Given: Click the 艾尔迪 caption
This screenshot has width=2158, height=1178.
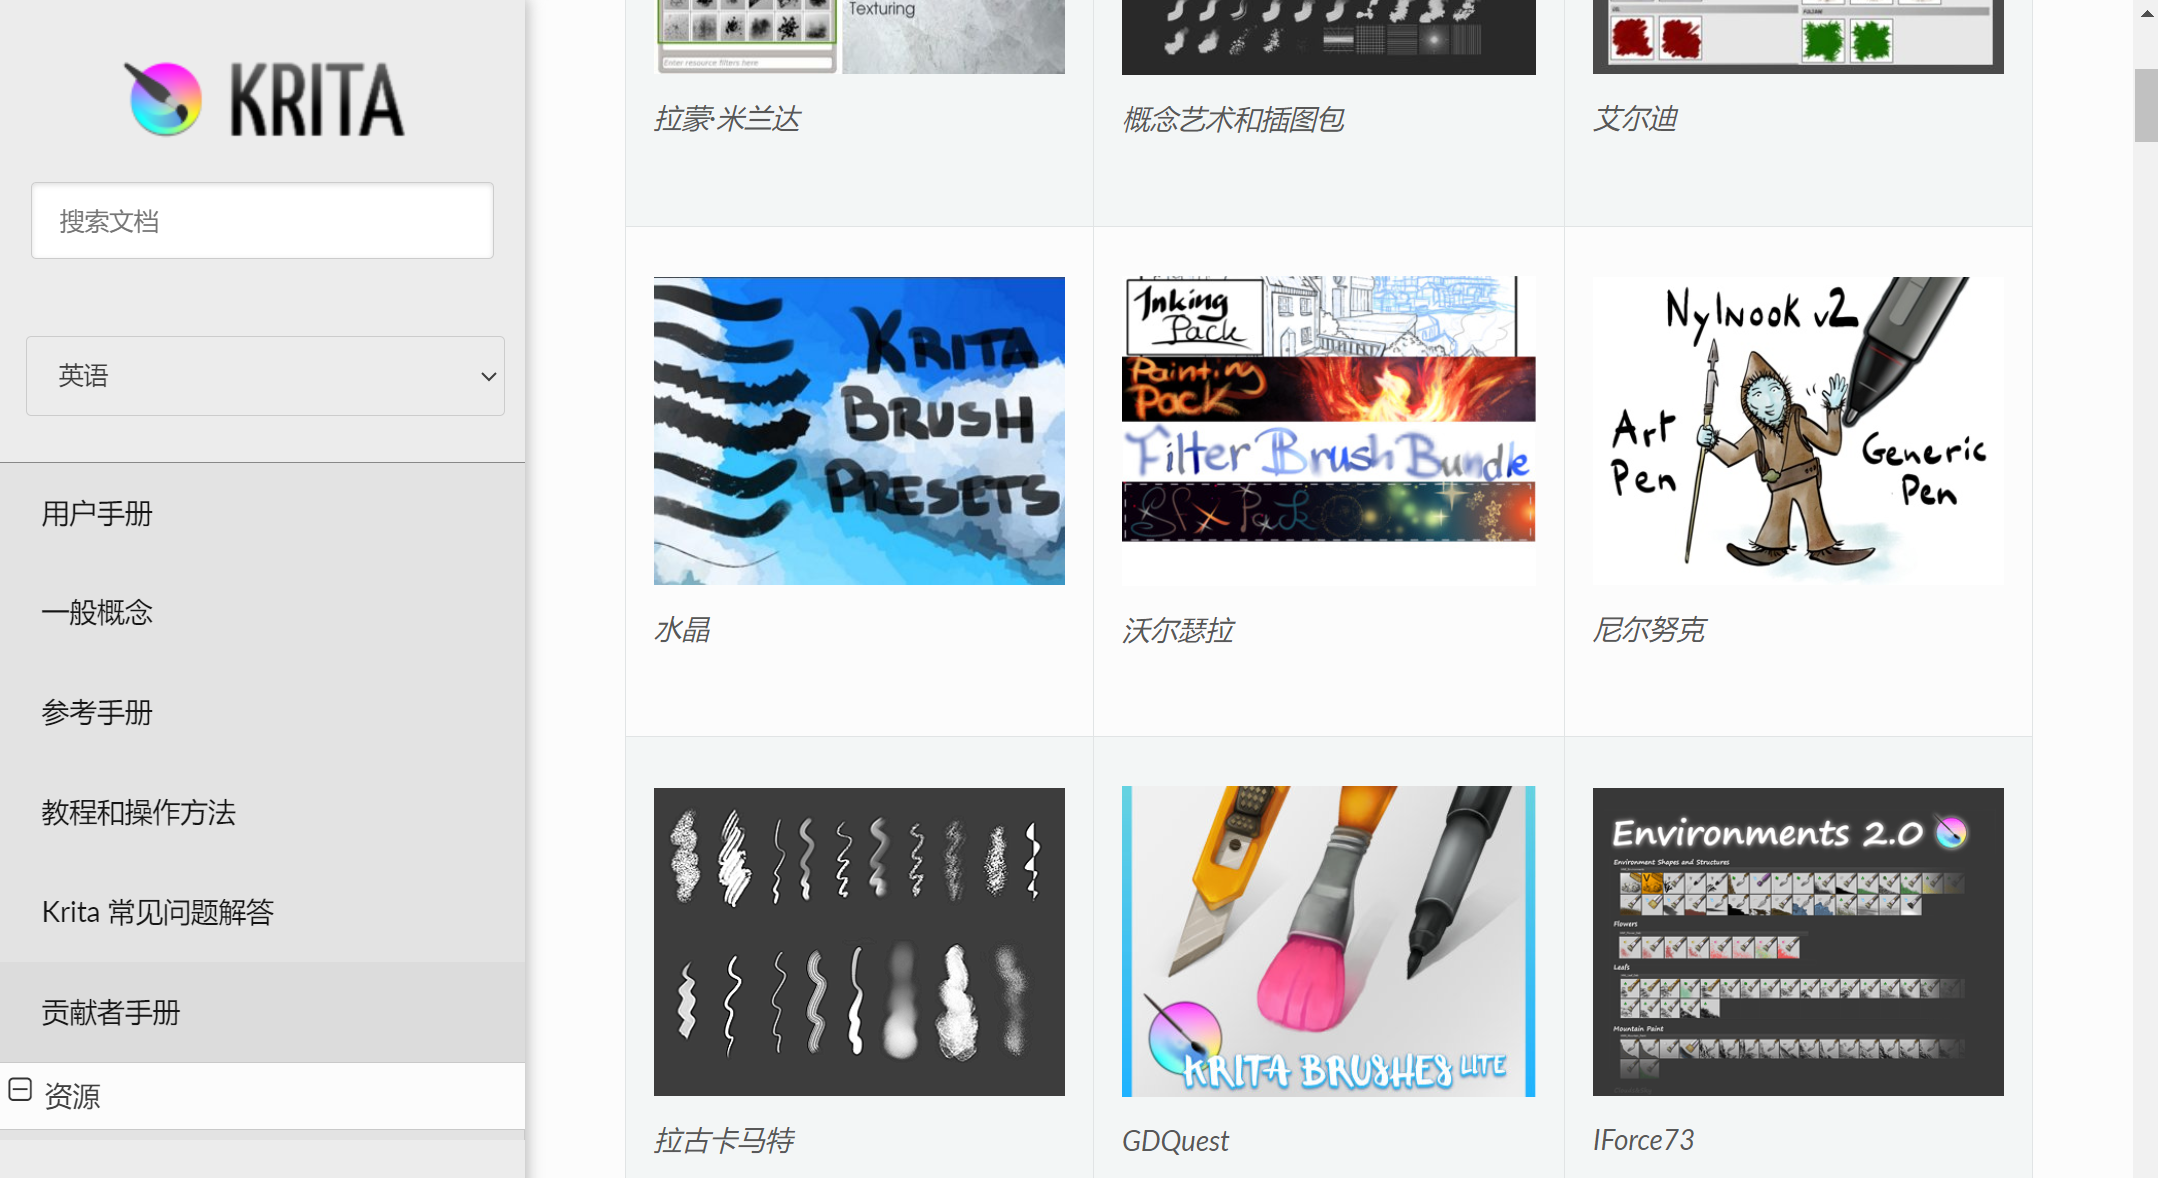Looking at the screenshot, I should point(1635,119).
